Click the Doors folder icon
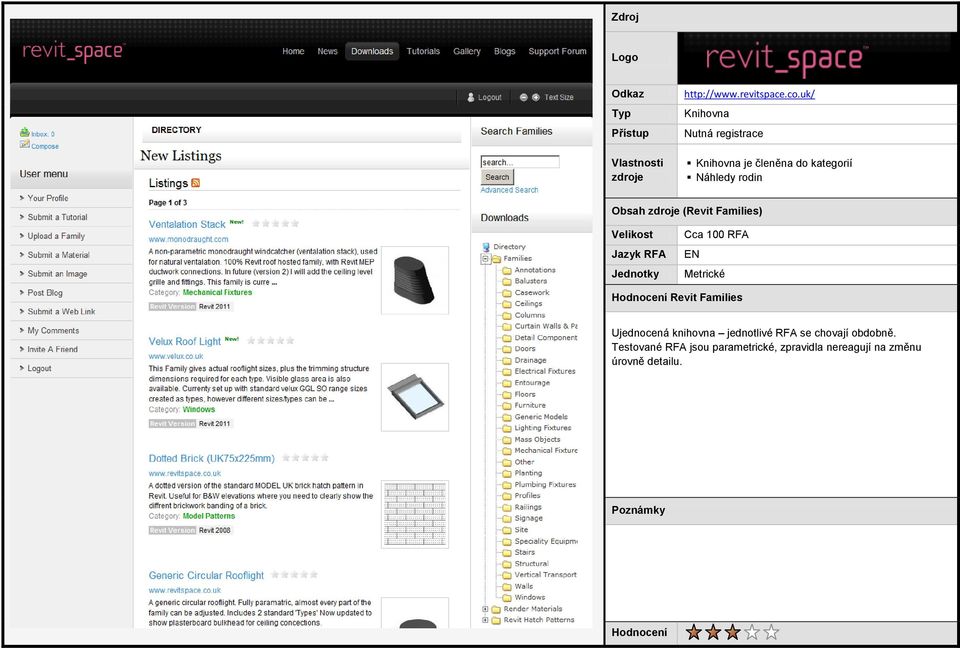The height and width of the screenshot is (648, 960). pyautogui.click(x=506, y=349)
